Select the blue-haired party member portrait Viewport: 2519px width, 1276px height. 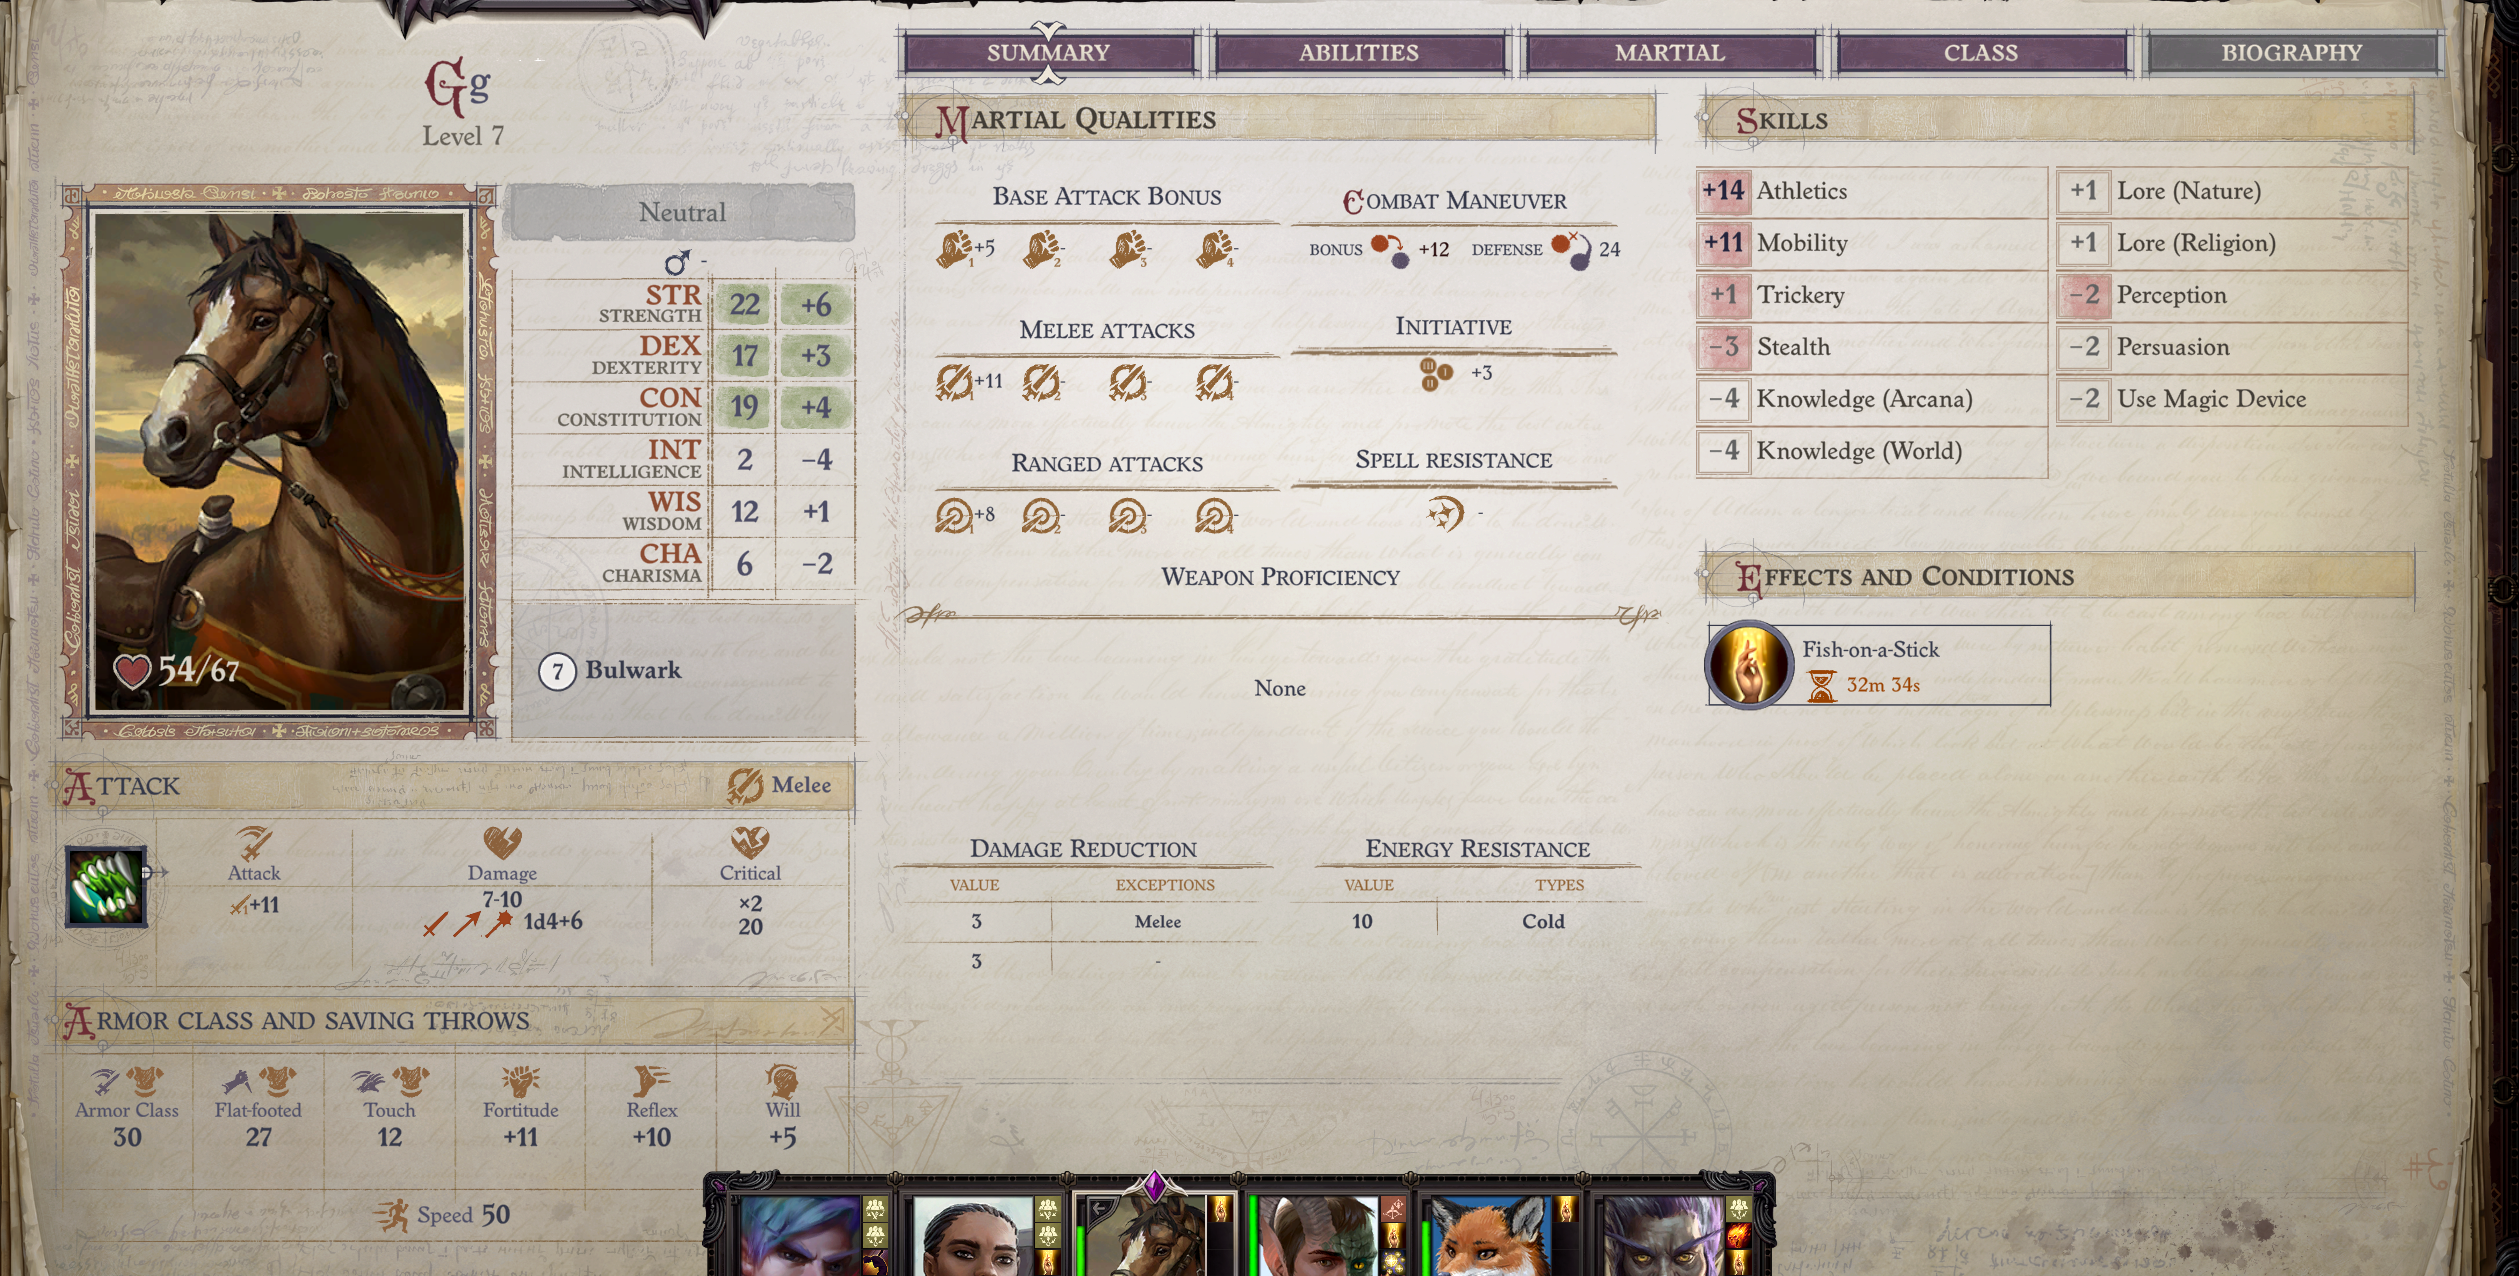(x=800, y=1236)
